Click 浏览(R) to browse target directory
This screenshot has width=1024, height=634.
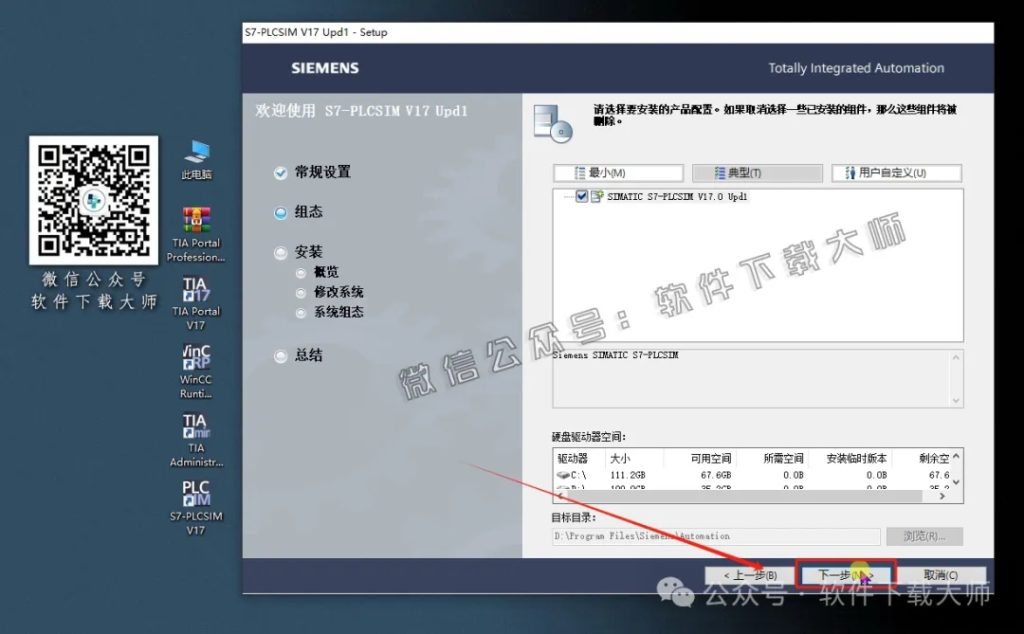pos(925,536)
